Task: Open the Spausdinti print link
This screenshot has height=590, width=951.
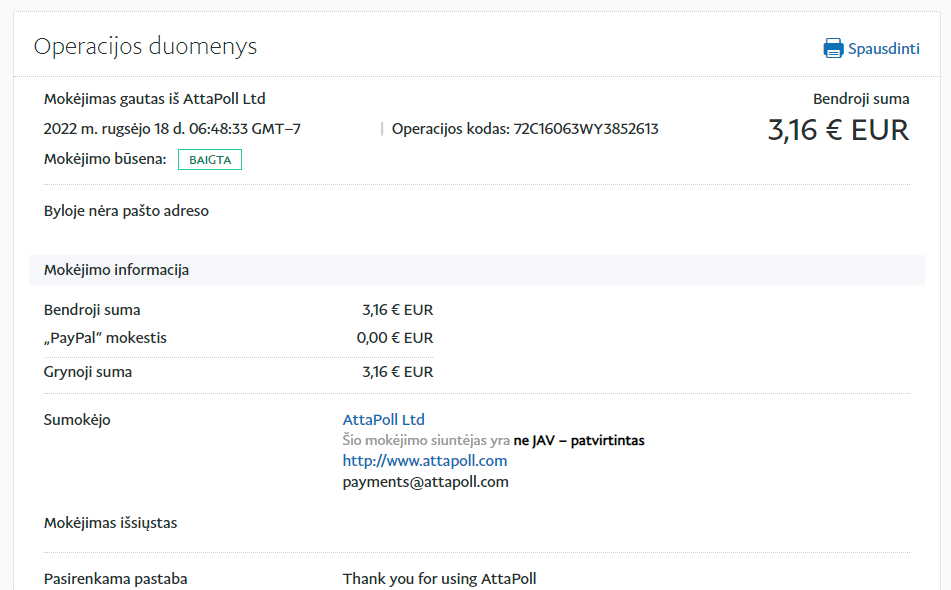Action: tap(884, 49)
